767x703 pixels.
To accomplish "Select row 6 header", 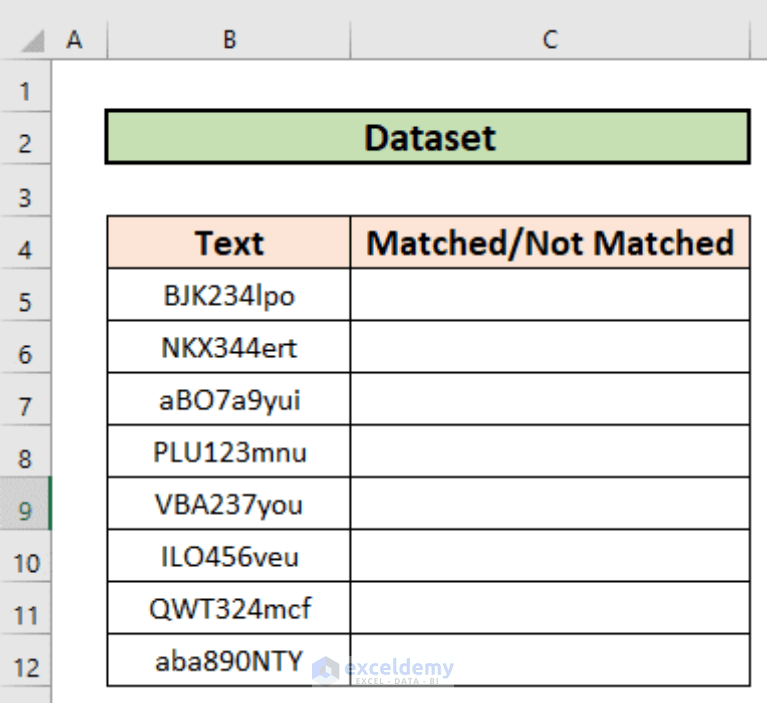I will click(x=25, y=348).
